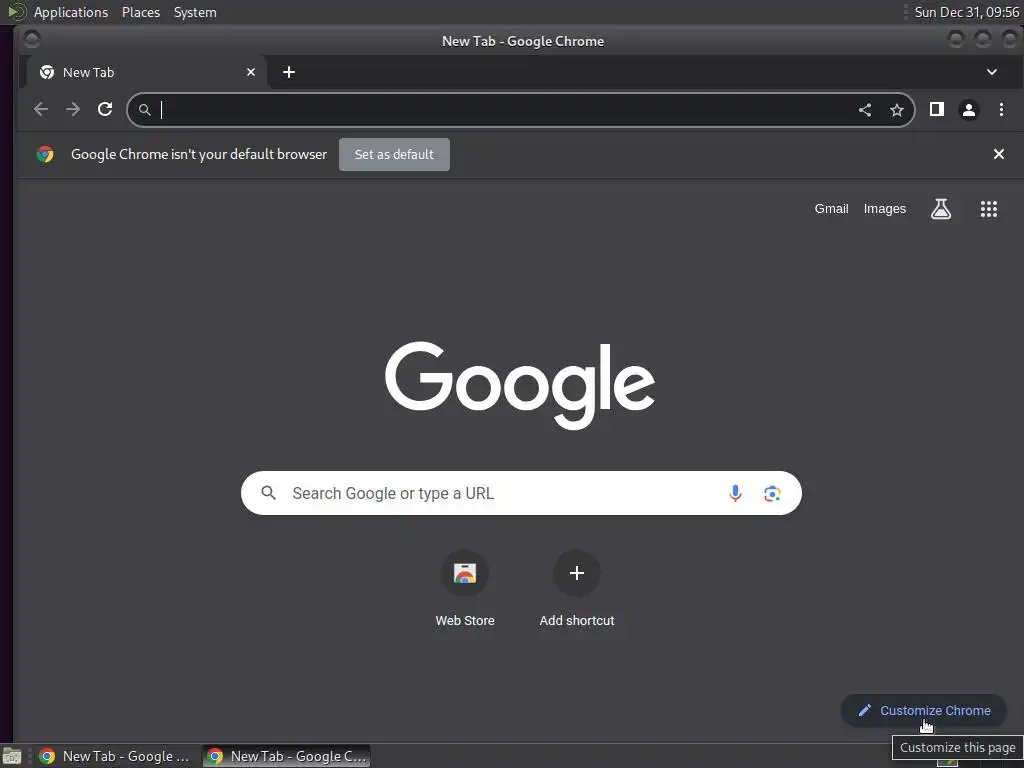Open the System menu
This screenshot has width=1024, height=768.
pos(195,12)
